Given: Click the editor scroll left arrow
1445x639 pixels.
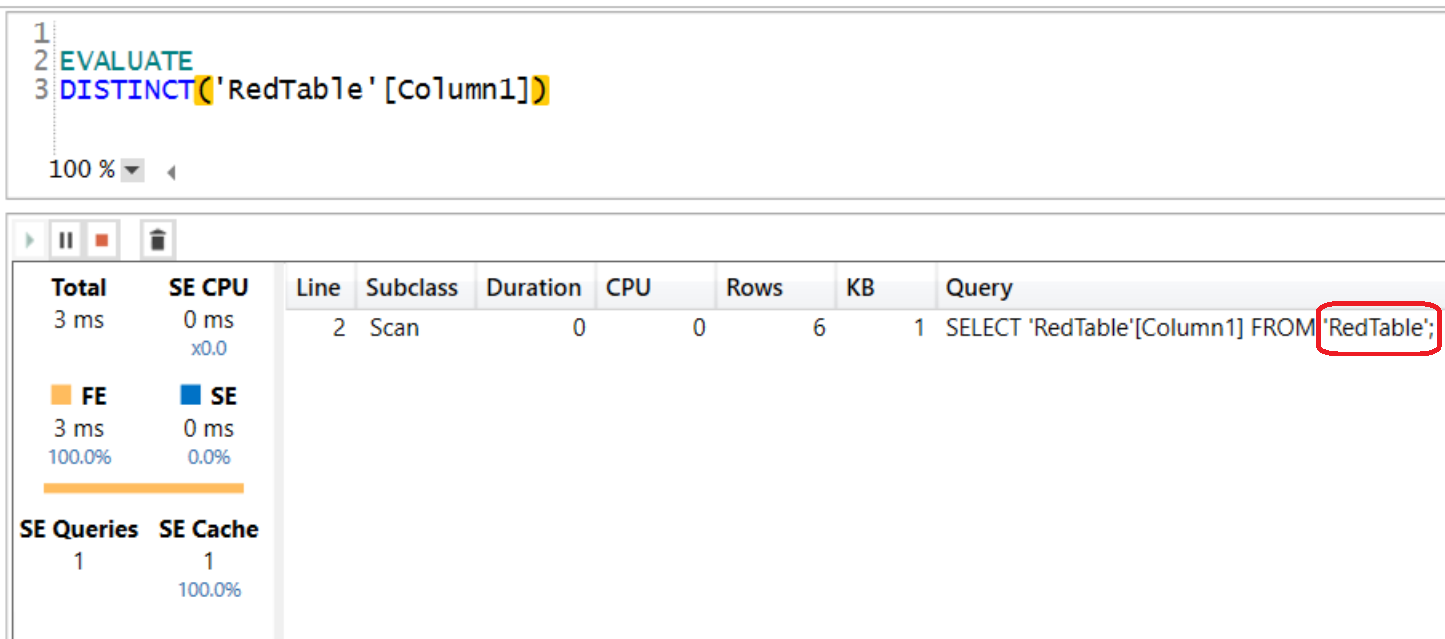Looking at the screenshot, I should (x=171, y=172).
